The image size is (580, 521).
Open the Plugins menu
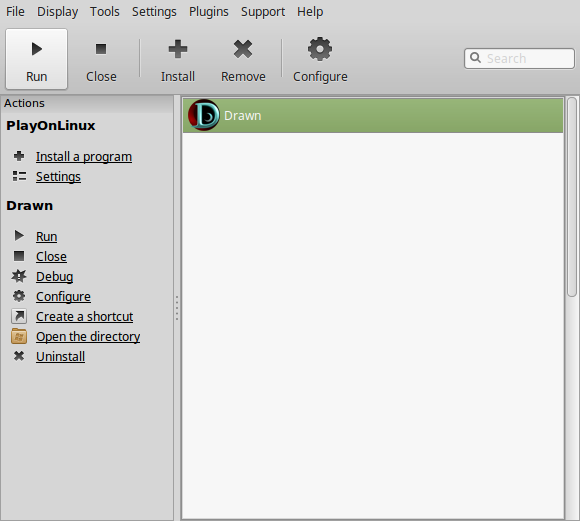[x=209, y=11]
